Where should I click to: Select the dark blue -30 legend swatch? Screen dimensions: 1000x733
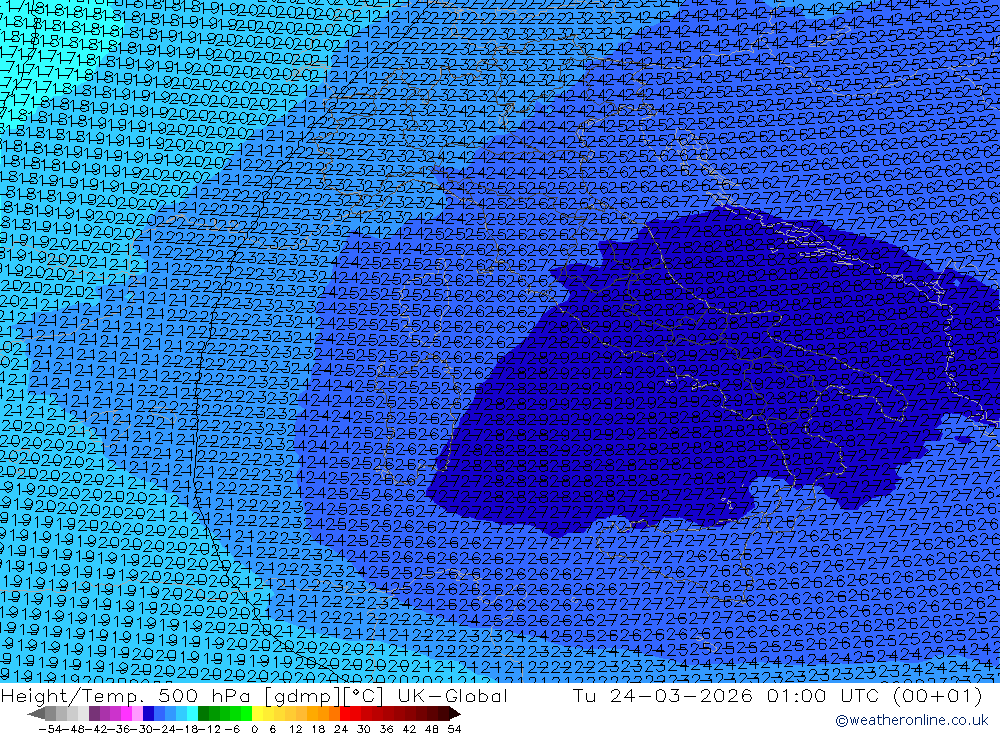pos(148,713)
